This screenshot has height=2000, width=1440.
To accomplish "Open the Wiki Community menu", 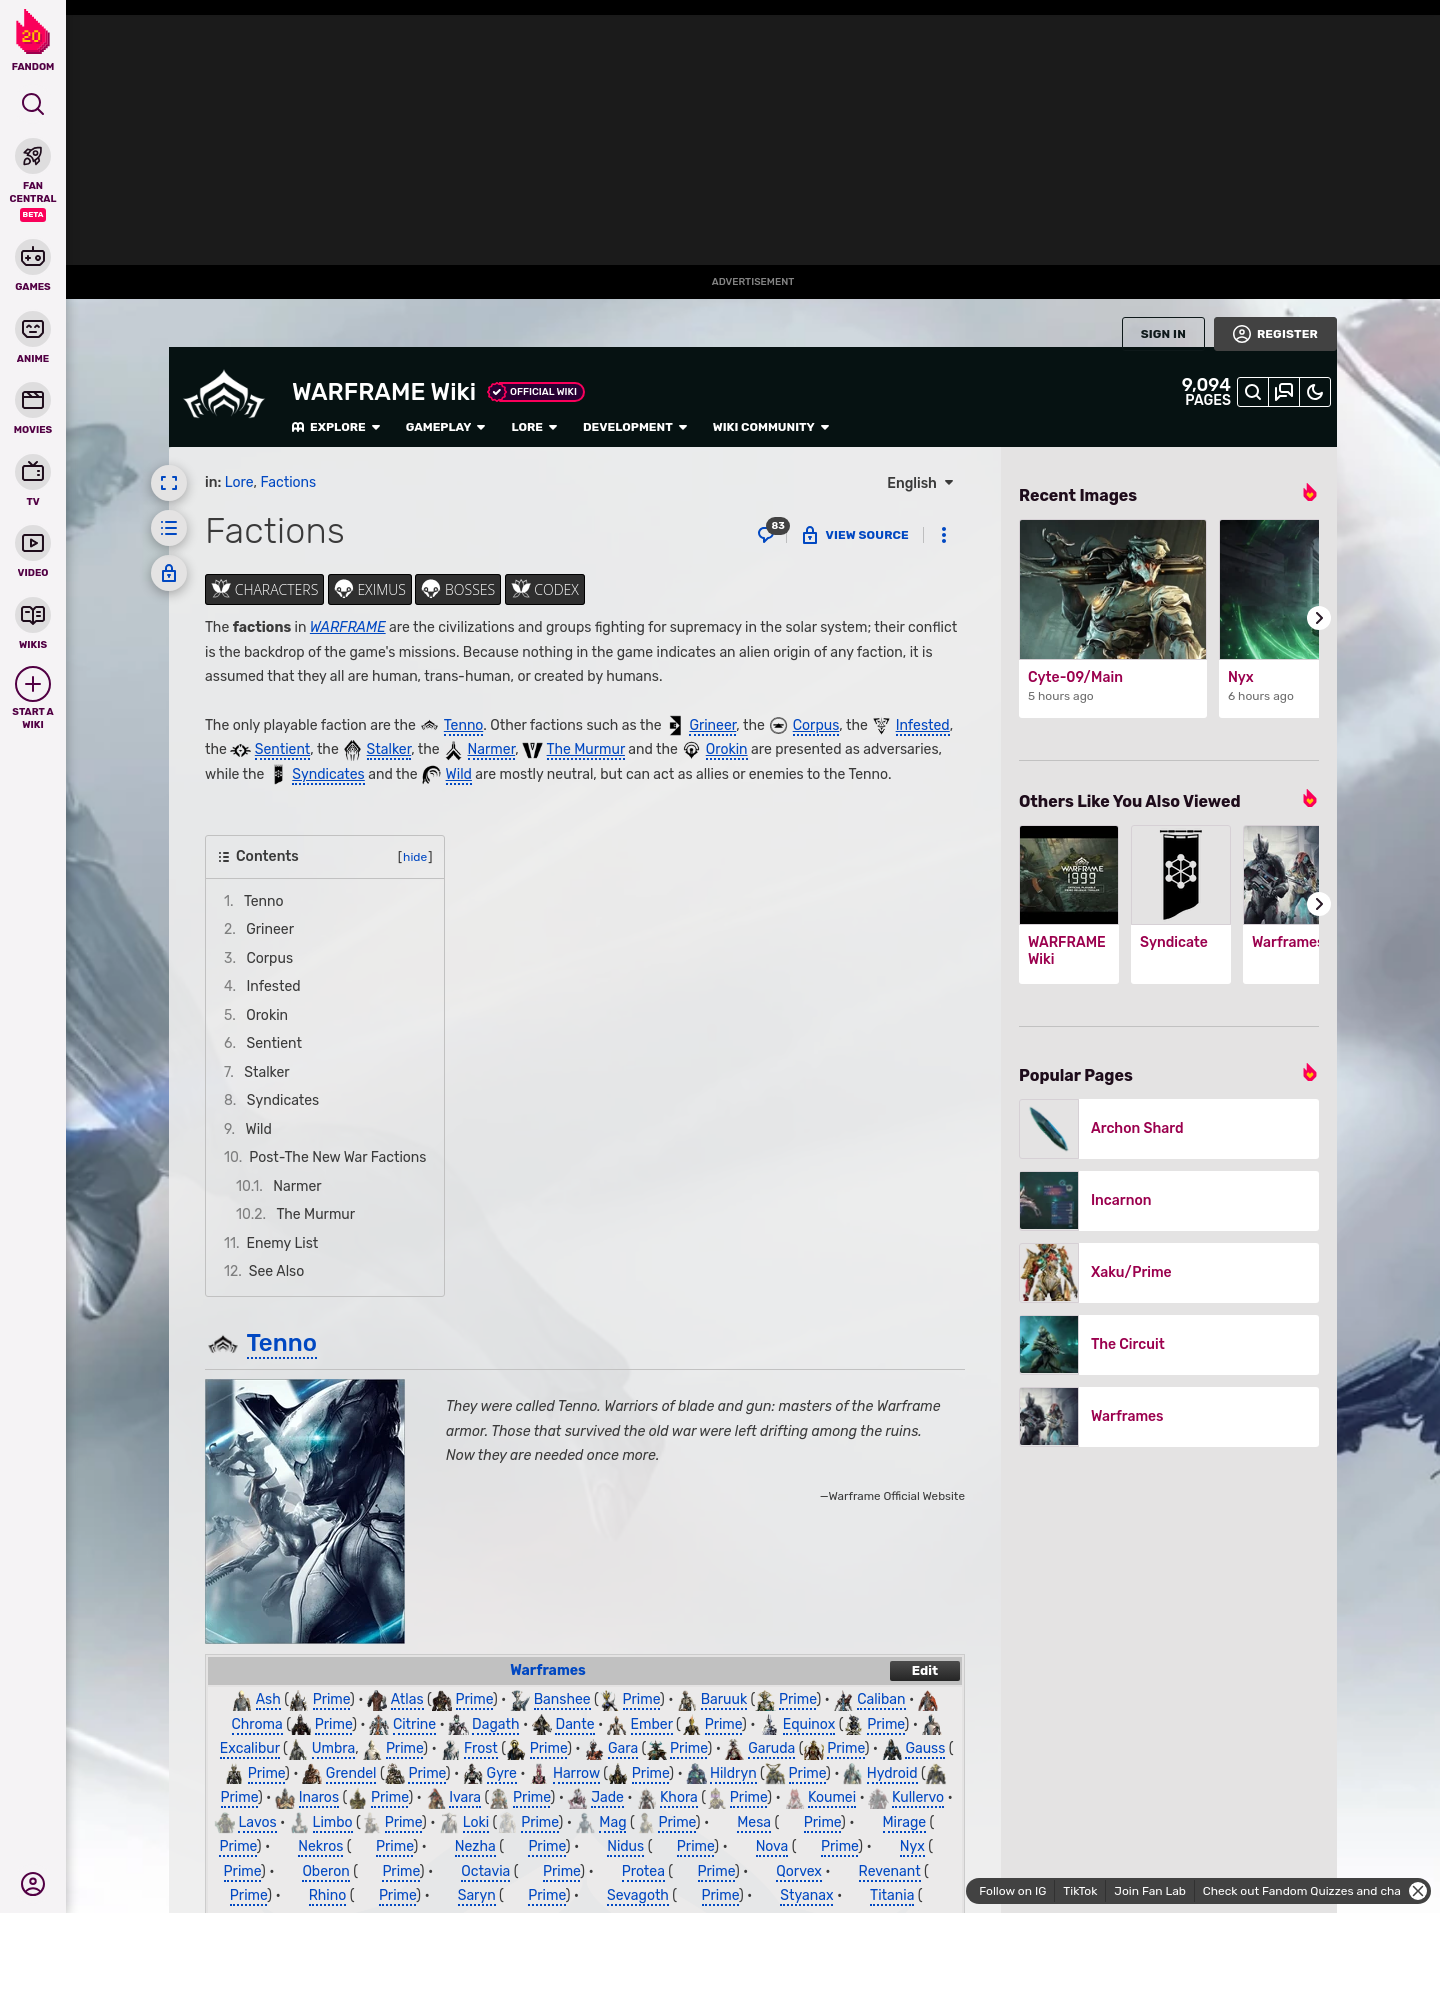I will click(x=771, y=427).
